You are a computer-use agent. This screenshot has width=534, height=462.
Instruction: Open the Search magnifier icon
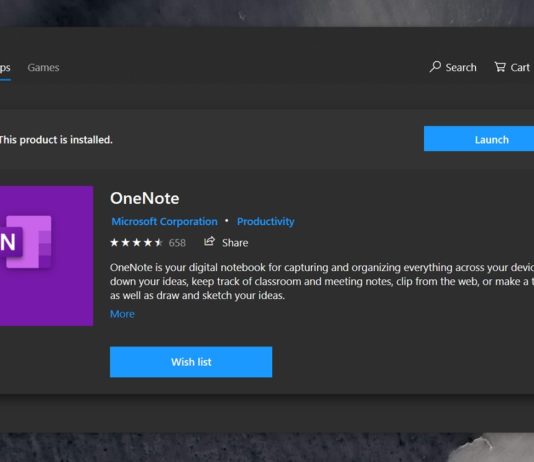coord(435,67)
